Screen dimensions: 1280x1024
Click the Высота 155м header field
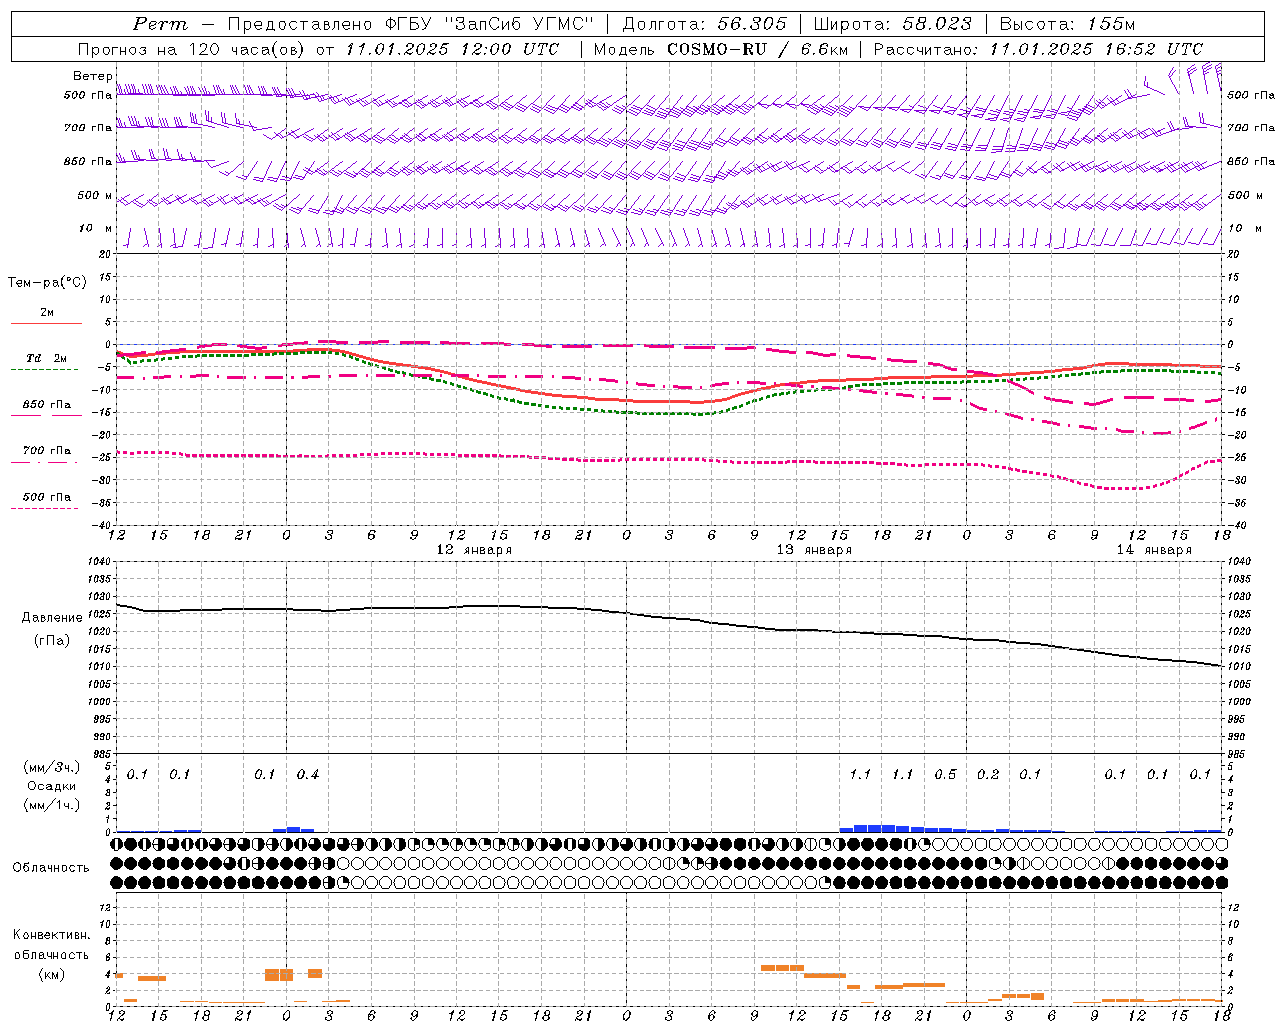click(x=1068, y=24)
